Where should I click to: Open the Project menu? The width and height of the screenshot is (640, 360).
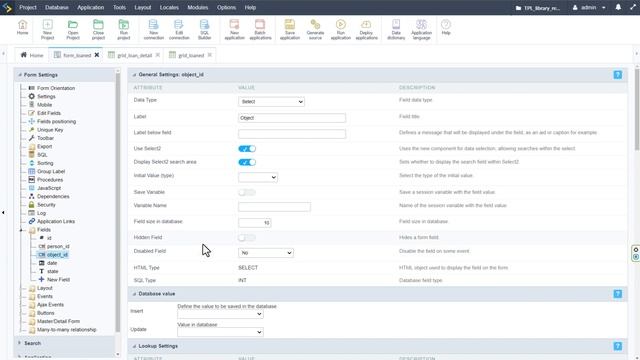click(x=28, y=7)
